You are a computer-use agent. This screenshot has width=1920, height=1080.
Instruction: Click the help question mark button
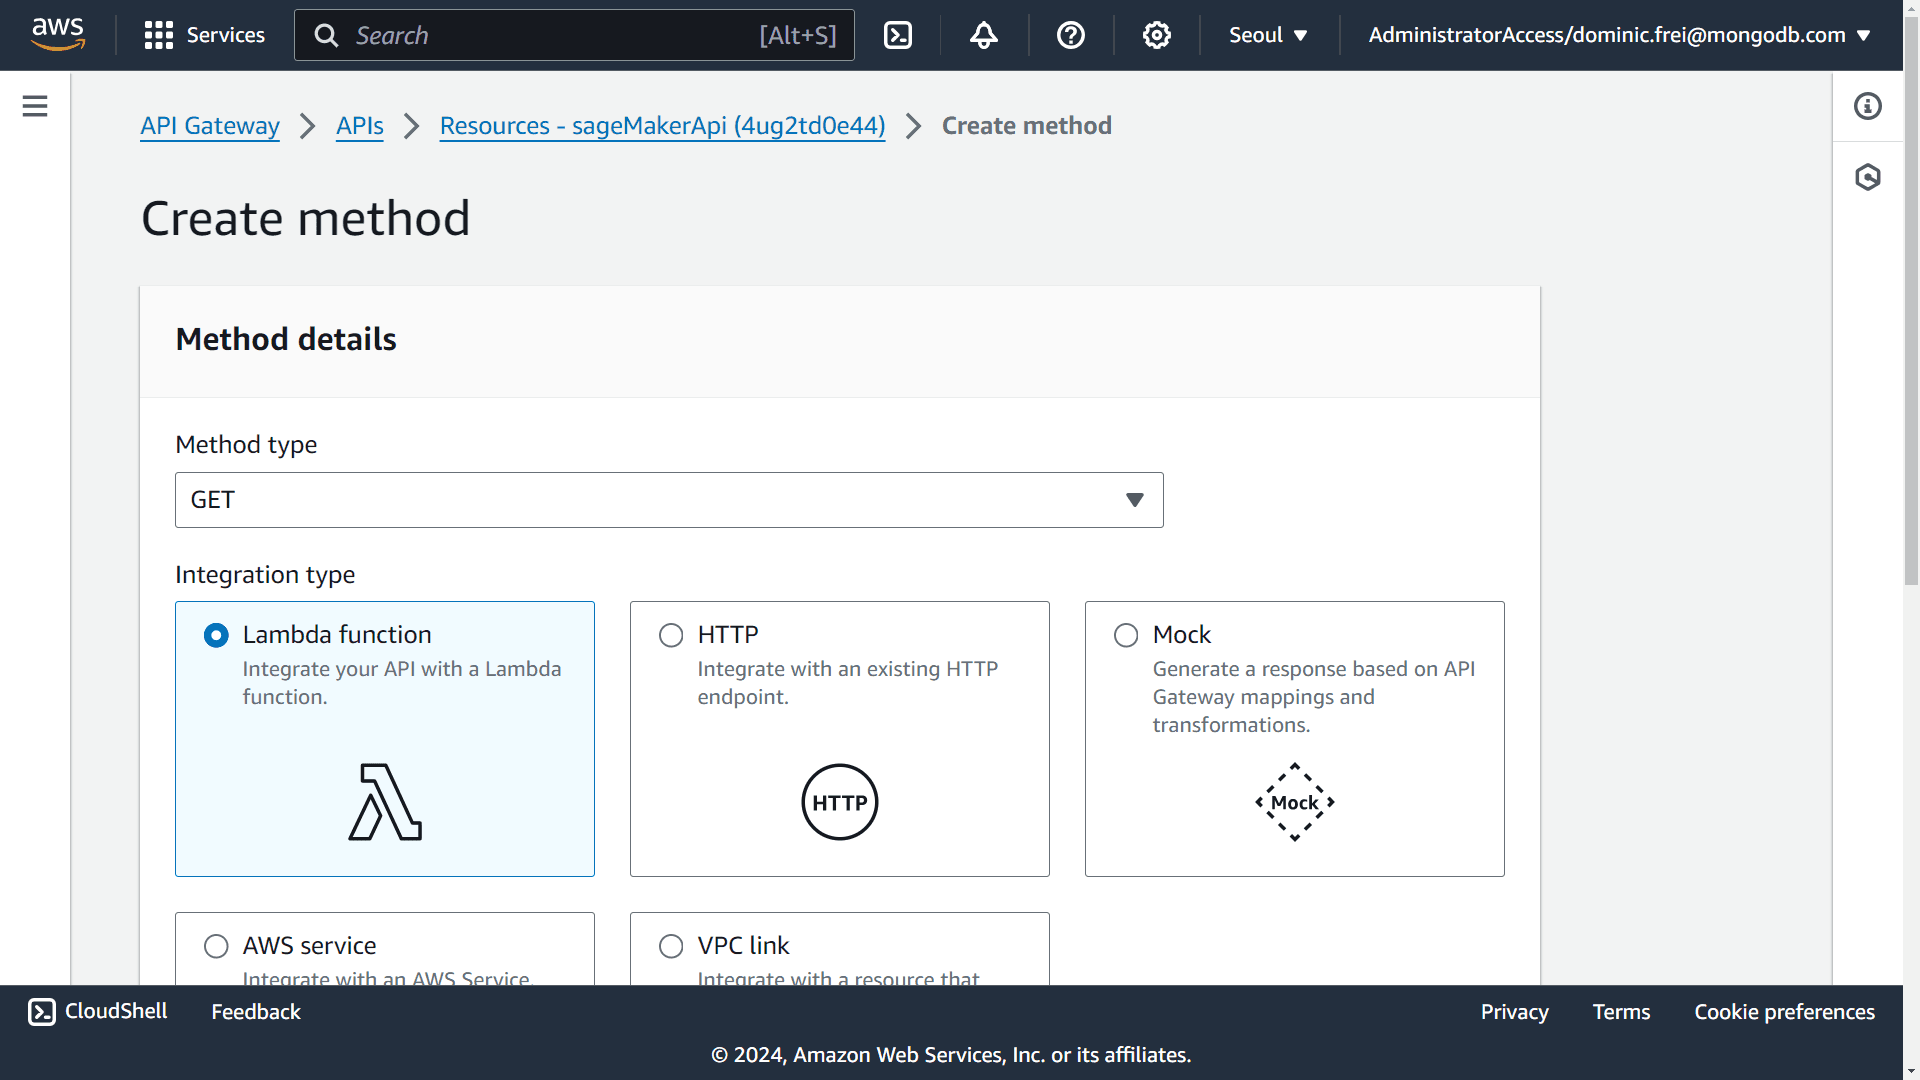click(1071, 36)
